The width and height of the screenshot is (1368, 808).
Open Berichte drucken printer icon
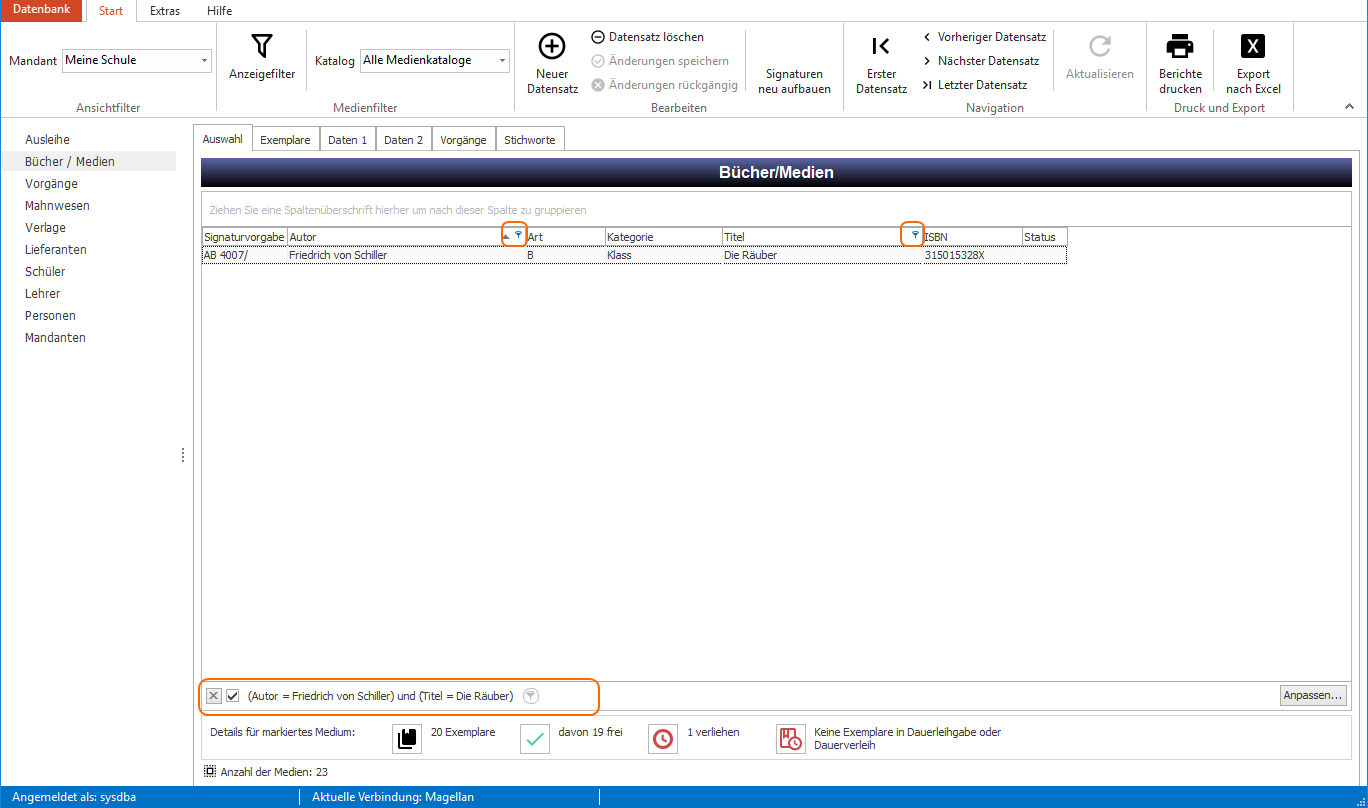coord(1181,46)
